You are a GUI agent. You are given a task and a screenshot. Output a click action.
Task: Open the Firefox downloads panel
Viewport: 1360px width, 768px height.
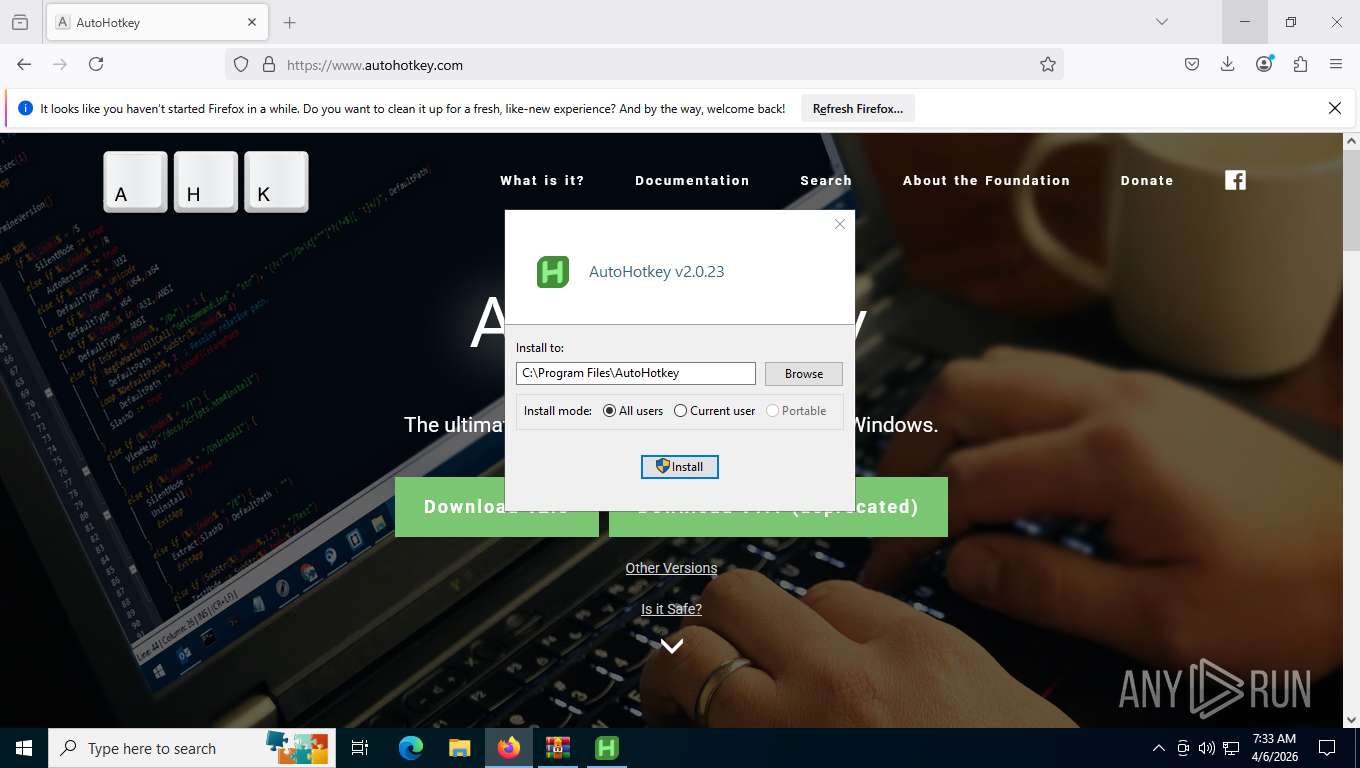point(1228,64)
